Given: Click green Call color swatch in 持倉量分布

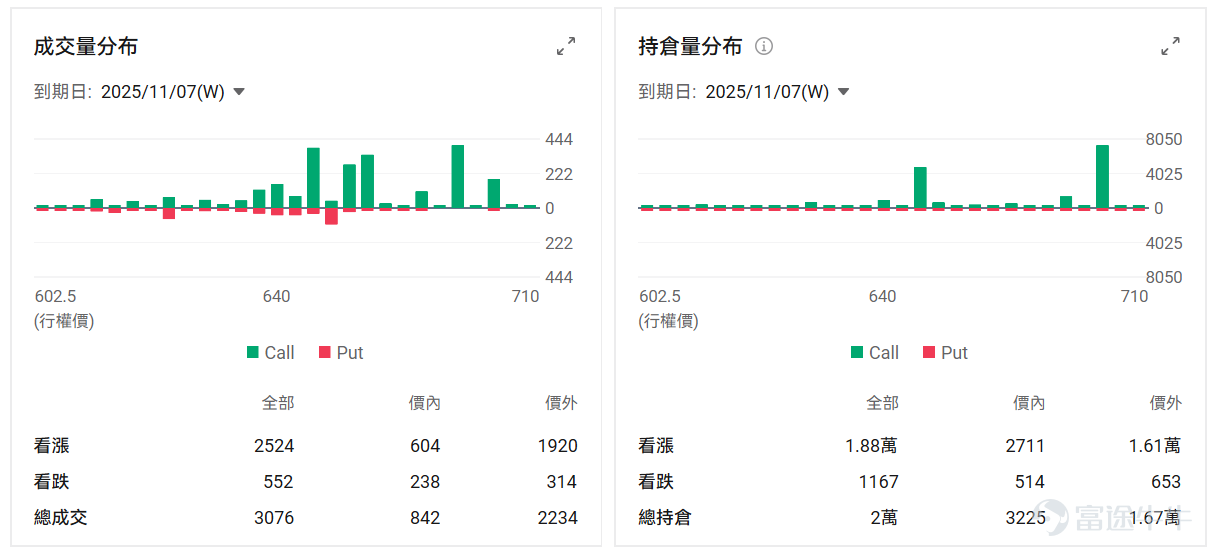Looking at the screenshot, I should point(857,352).
